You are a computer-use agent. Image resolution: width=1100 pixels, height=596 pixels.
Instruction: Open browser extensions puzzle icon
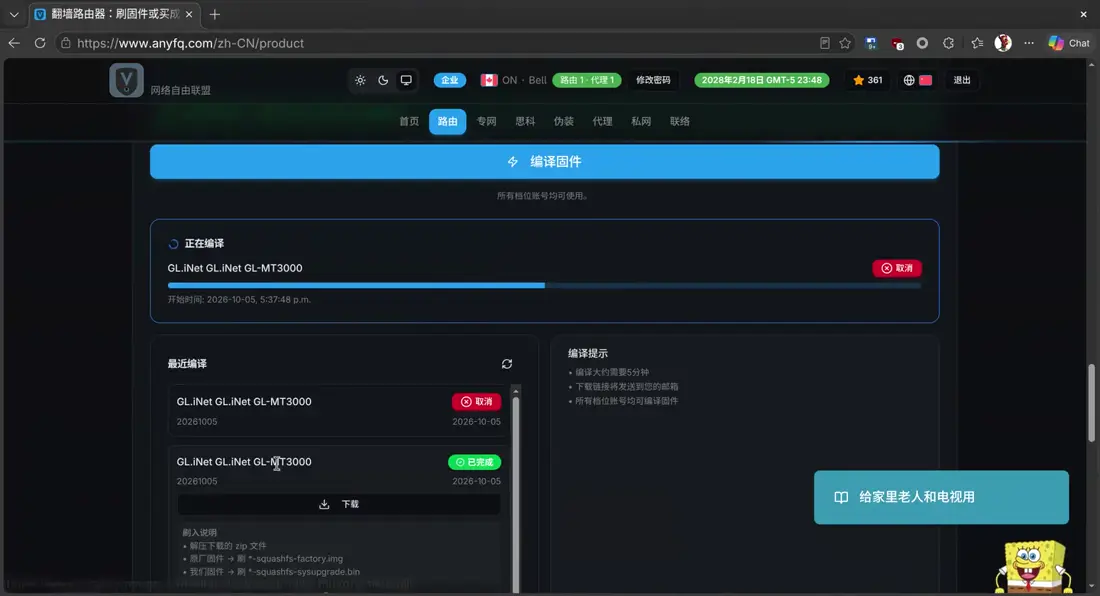pyautogui.click(x=948, y=43)
